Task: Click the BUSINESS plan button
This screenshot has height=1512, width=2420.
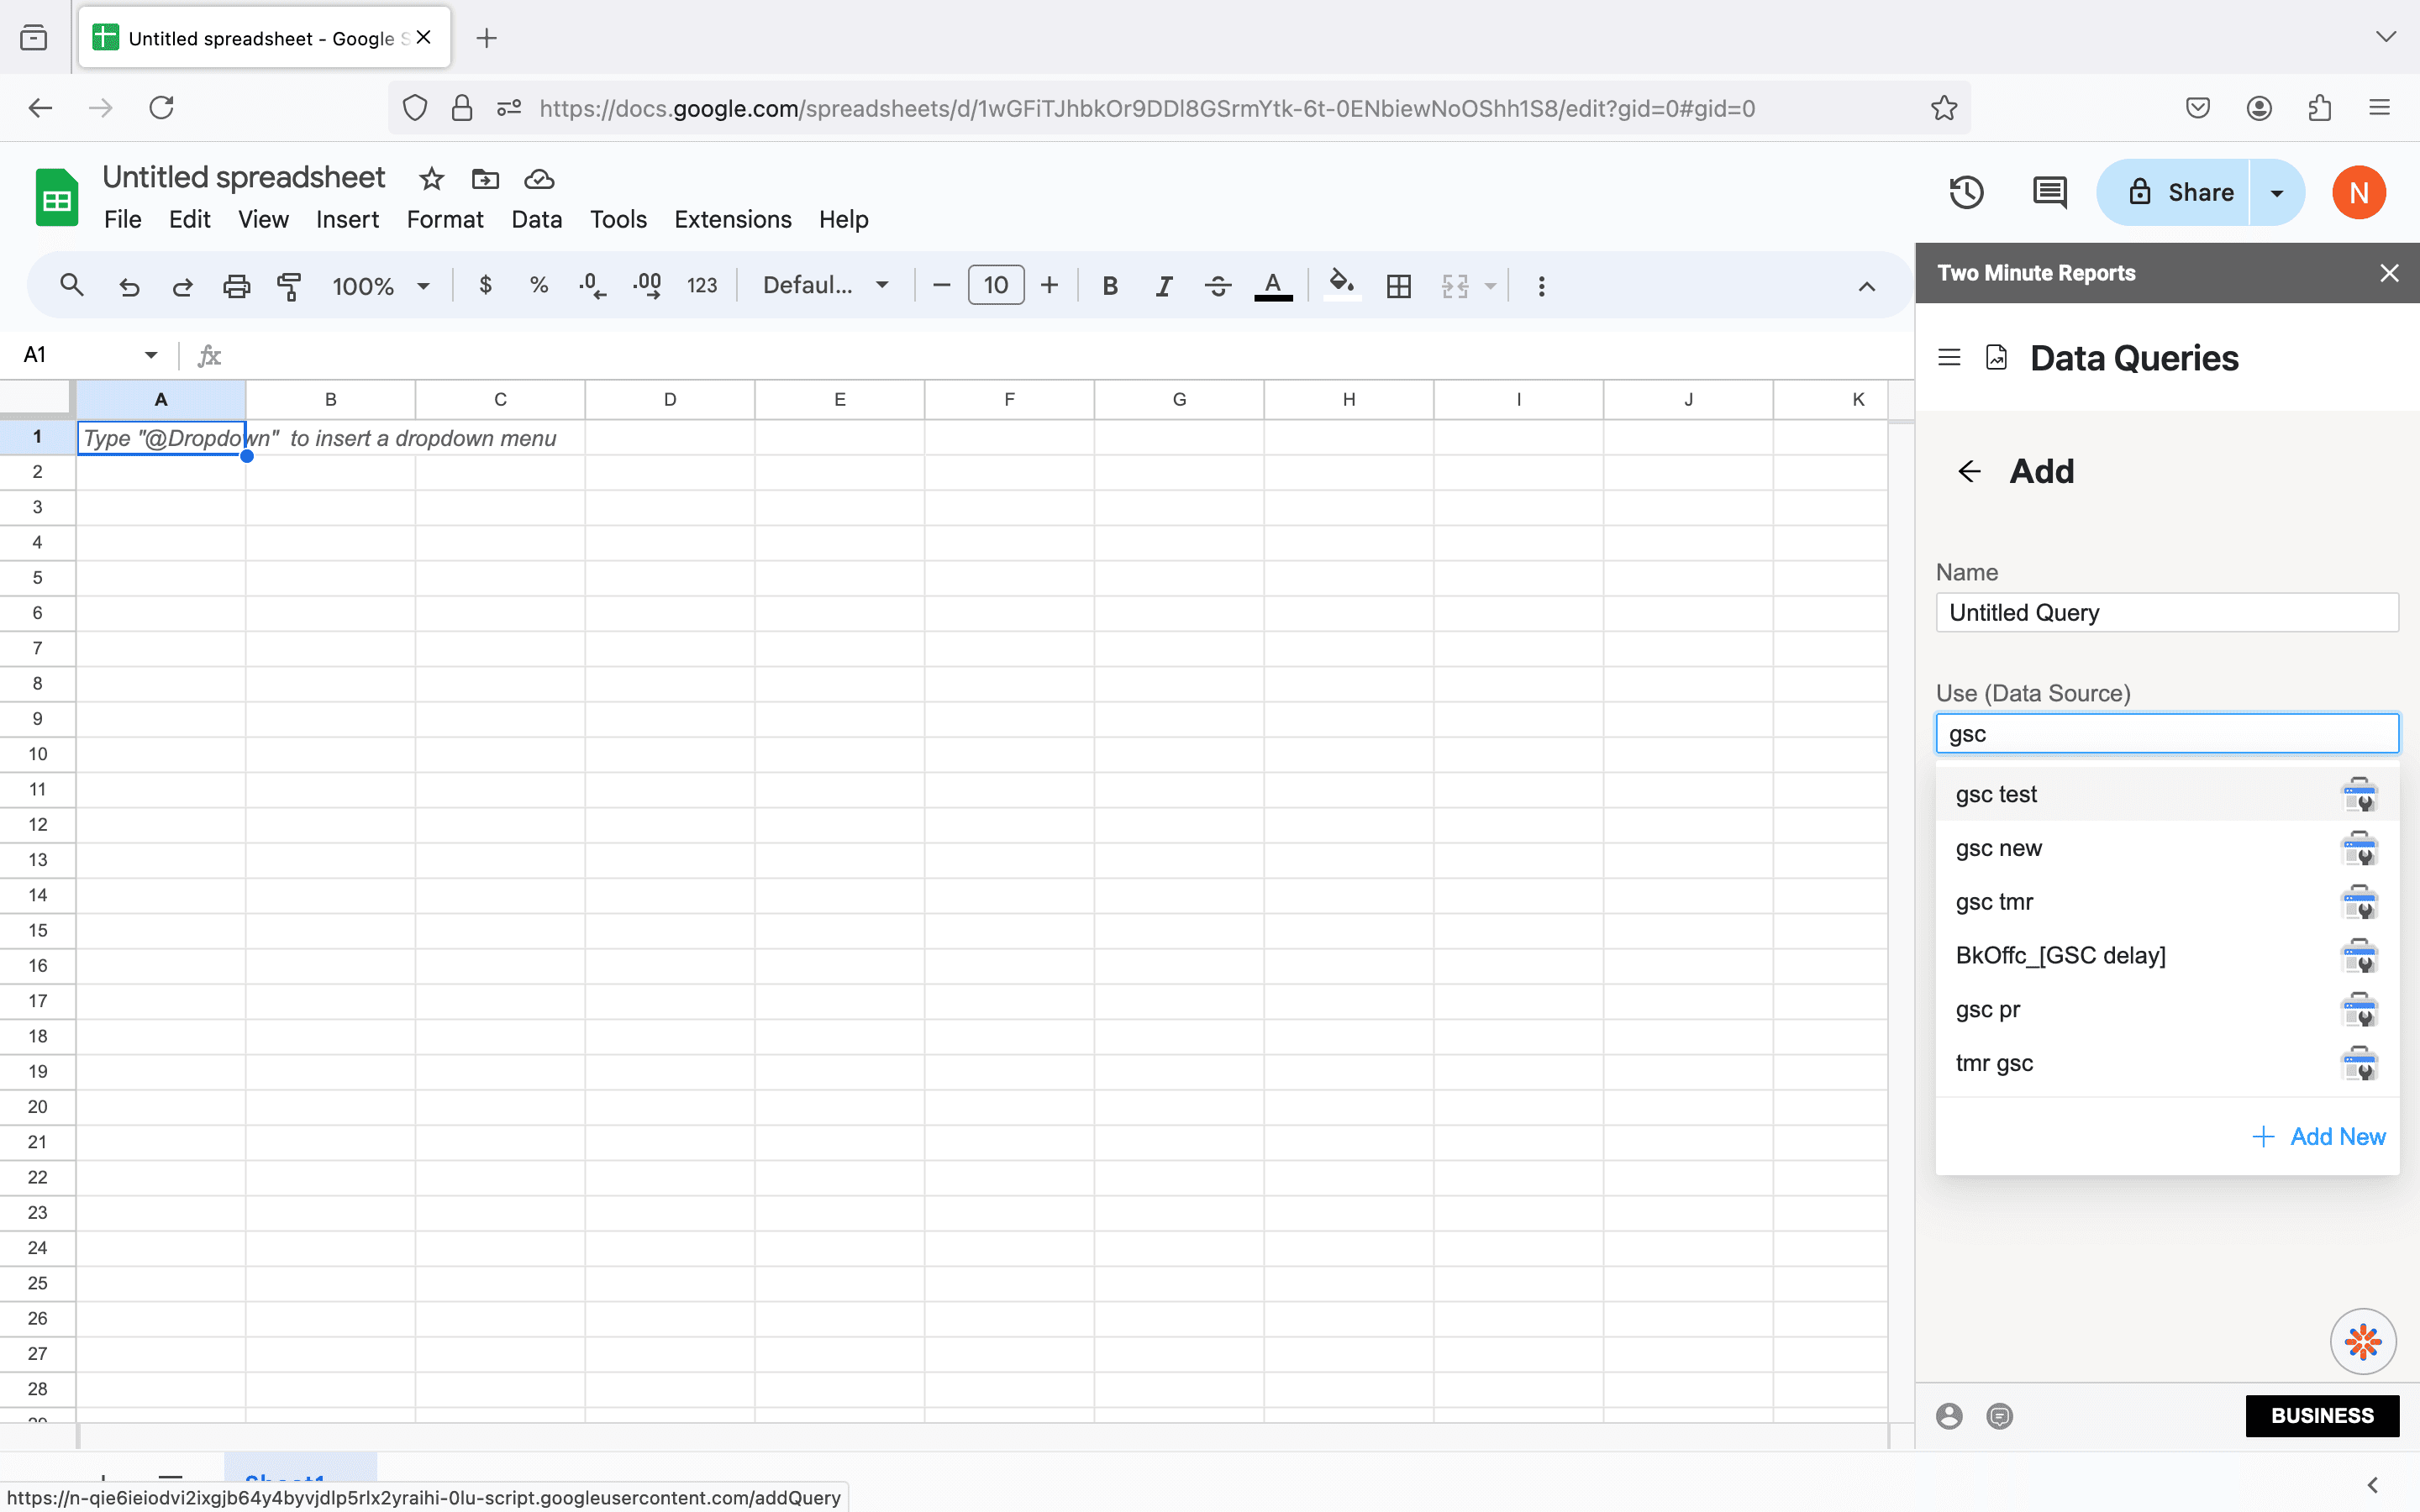Action: 2321,1416
